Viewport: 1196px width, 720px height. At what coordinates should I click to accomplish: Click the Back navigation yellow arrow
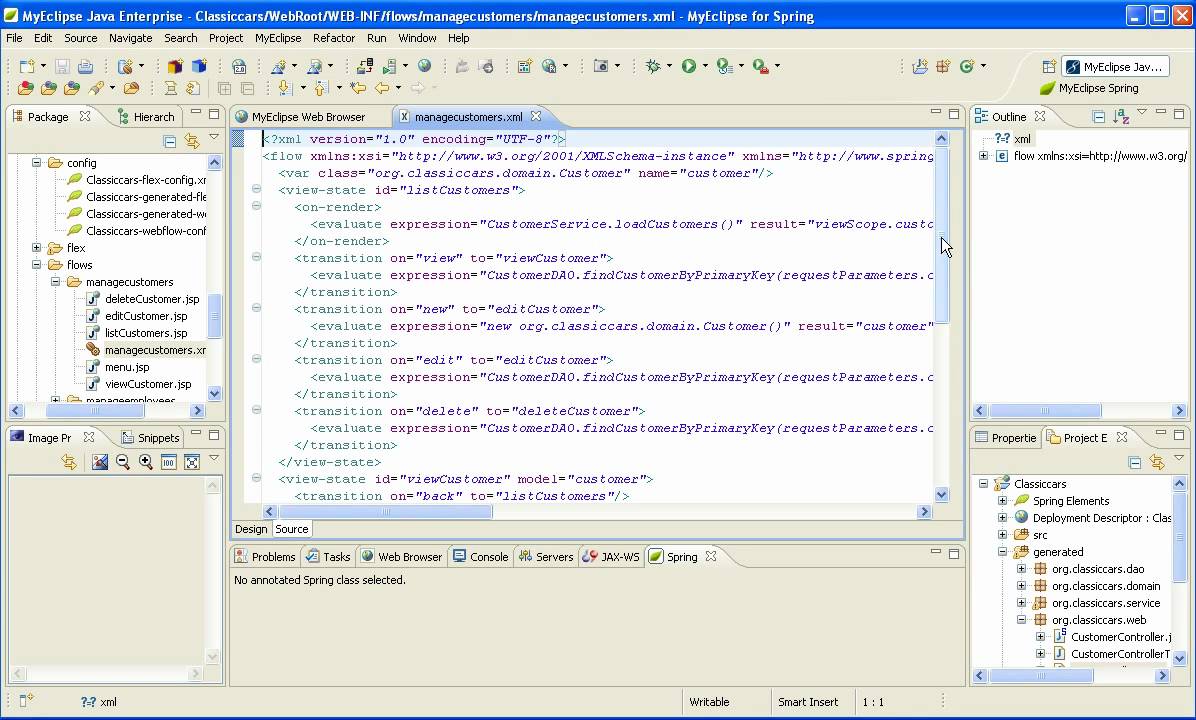pyautogui.click(x=381, y=88)
